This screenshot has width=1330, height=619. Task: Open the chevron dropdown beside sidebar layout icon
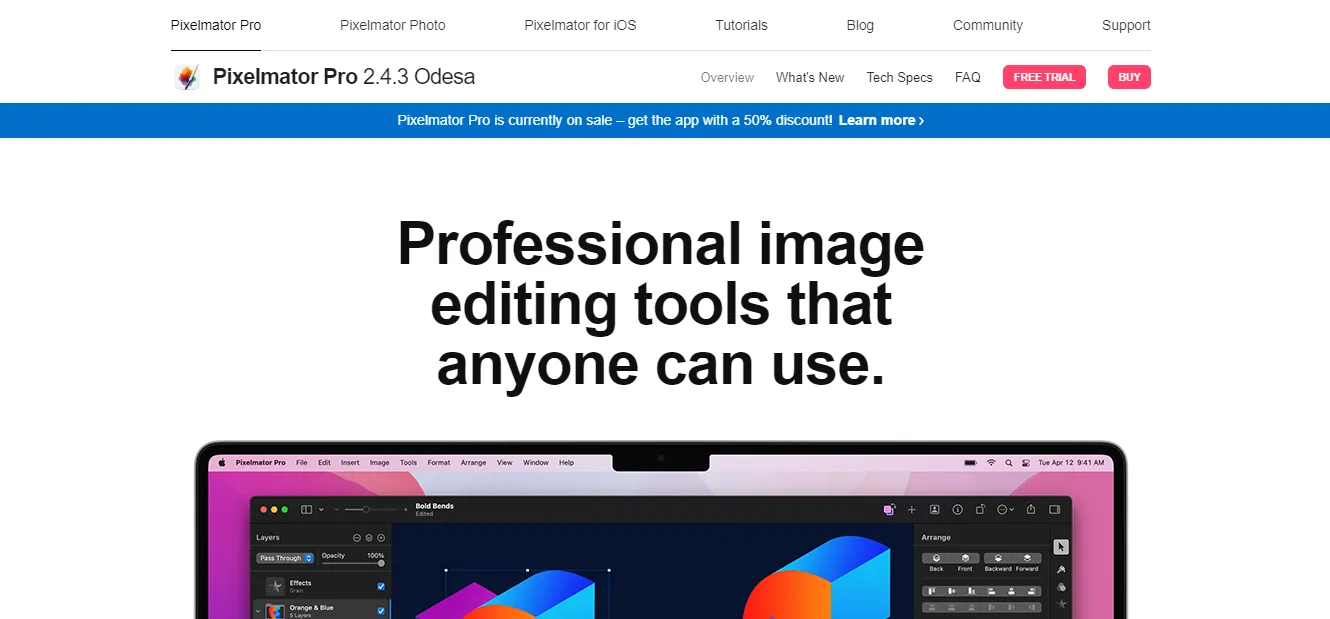click(x=321, y=509)
